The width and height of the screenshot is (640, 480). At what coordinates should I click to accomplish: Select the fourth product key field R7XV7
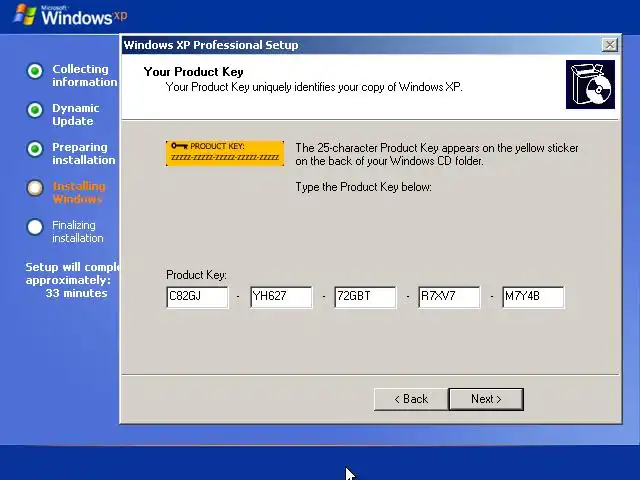pyautogui.click(x=449, y=297)
